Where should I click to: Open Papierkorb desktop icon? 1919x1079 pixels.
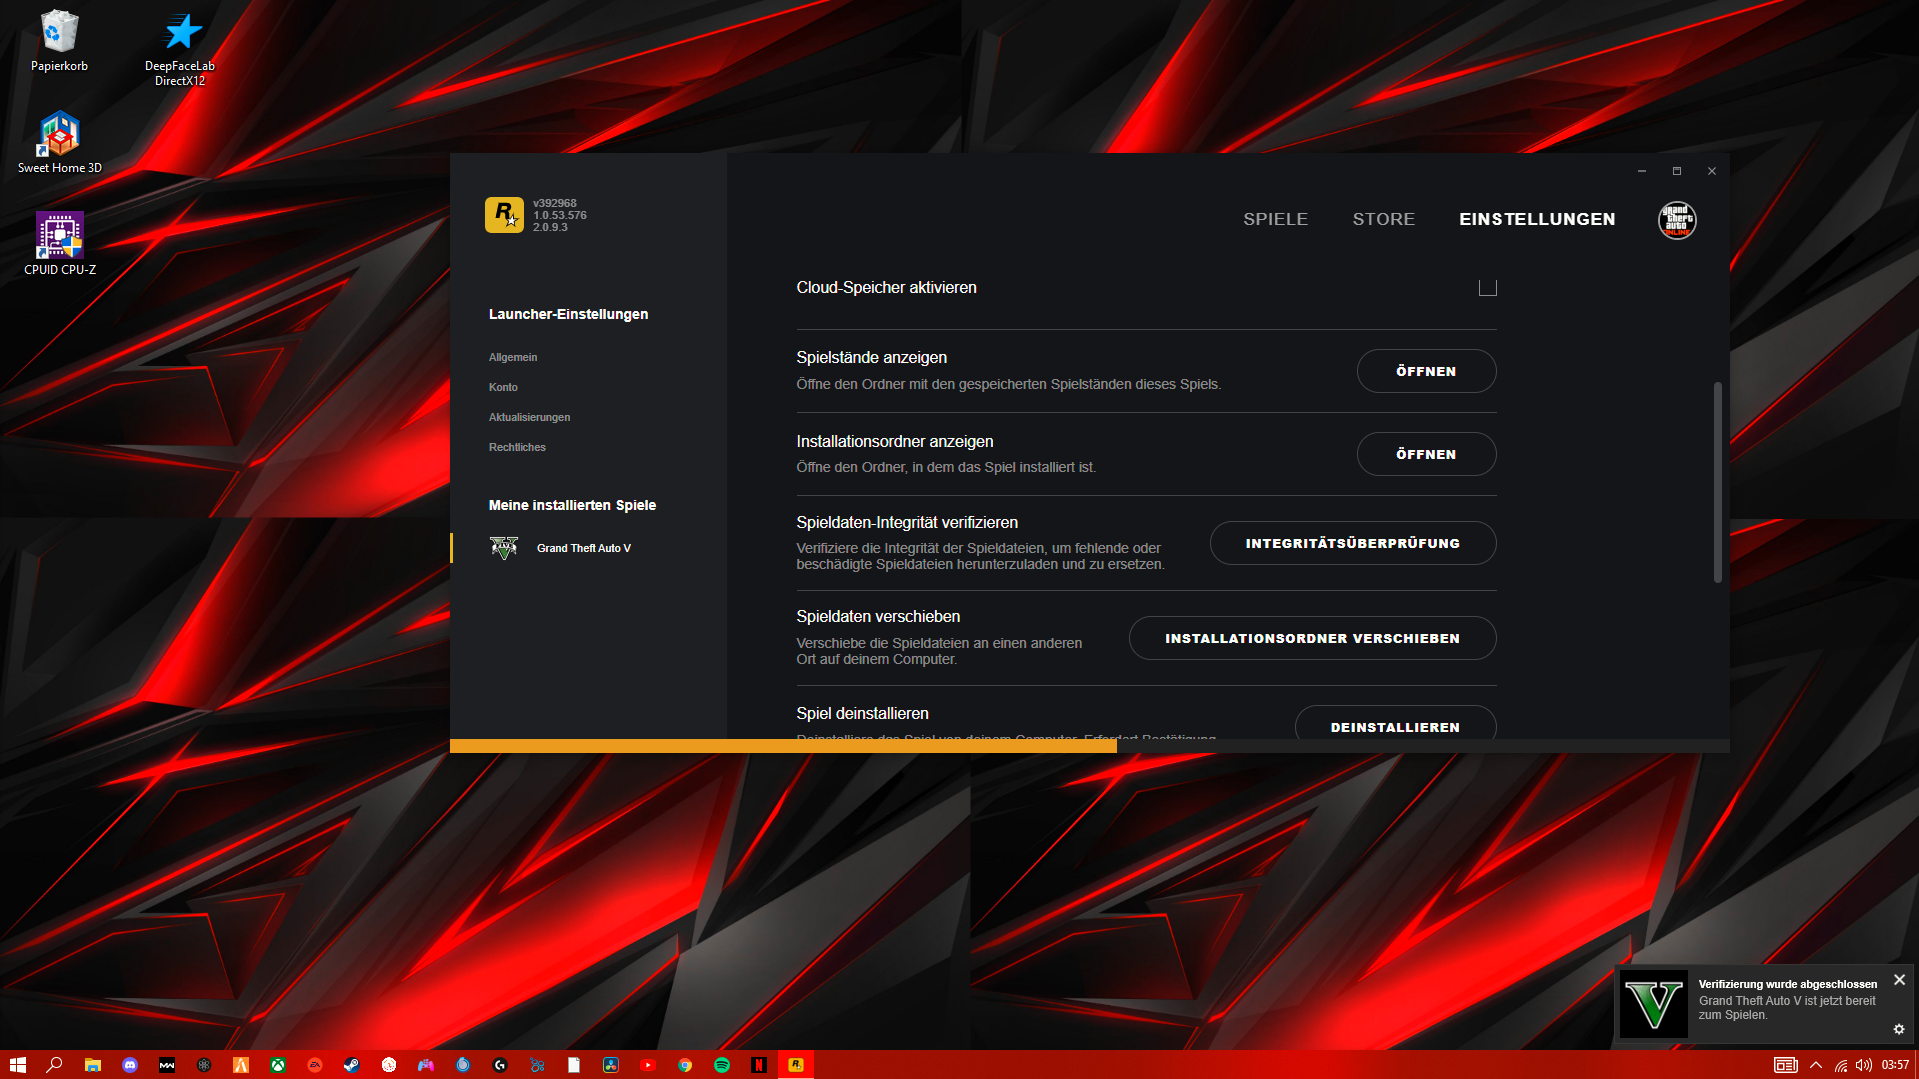[59, 42]
